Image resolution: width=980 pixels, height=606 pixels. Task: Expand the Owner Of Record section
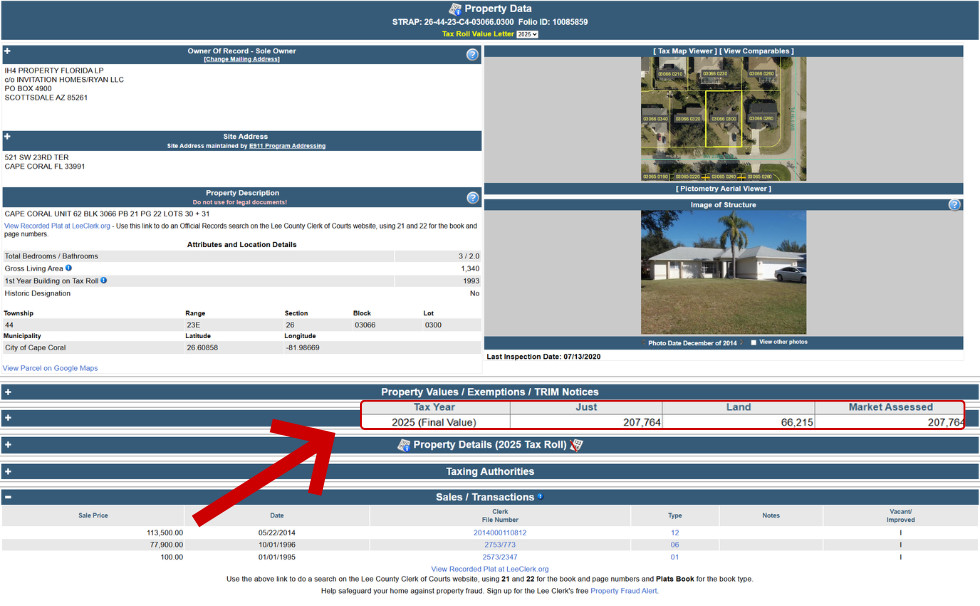point(8,51)
